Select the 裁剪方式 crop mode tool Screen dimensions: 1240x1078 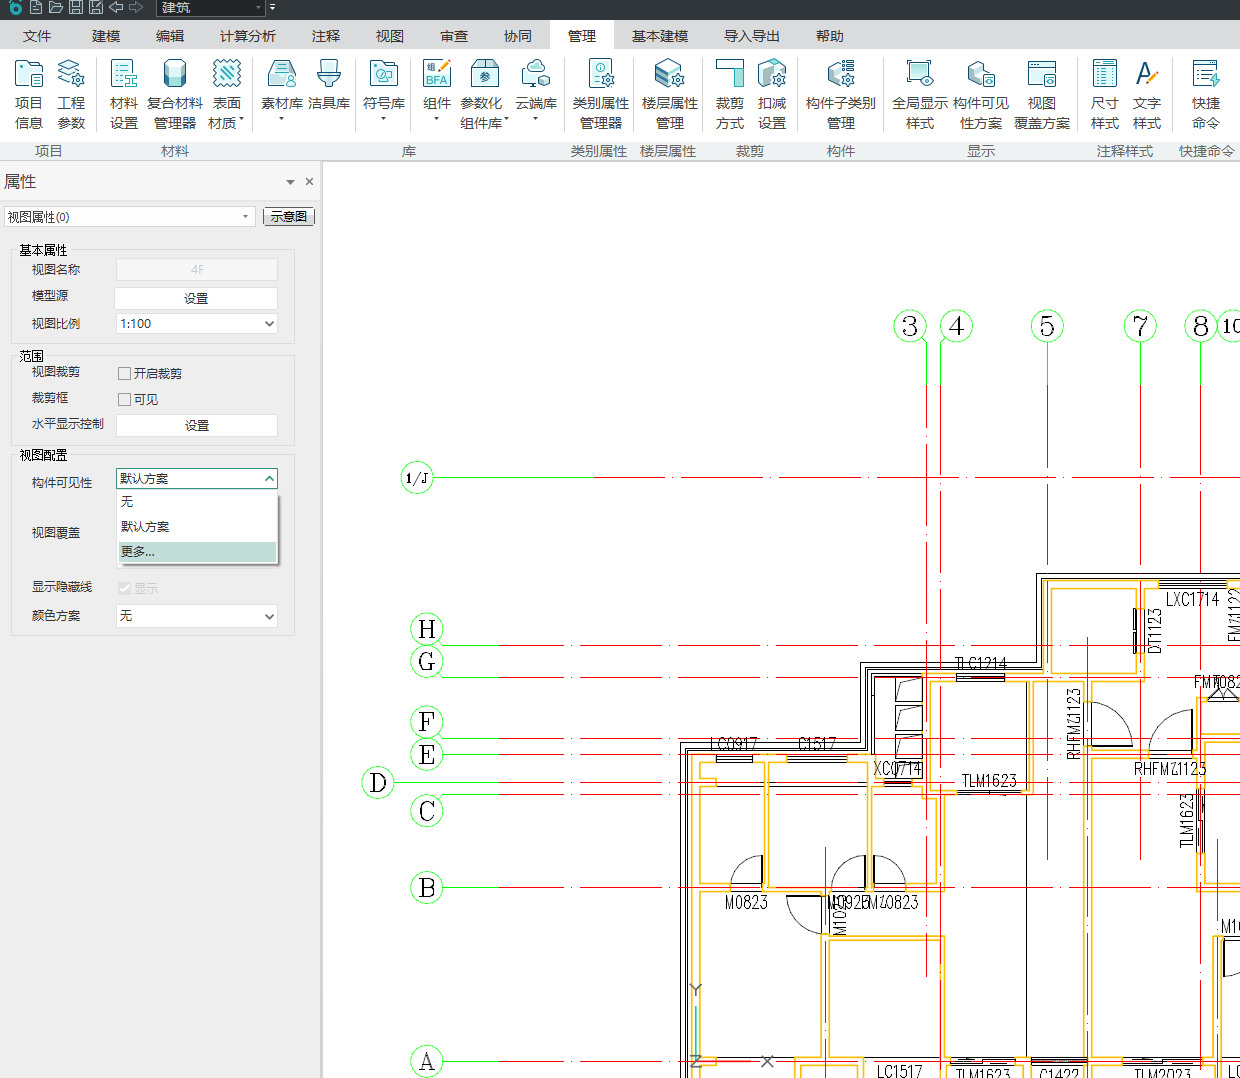coord(730,93)
